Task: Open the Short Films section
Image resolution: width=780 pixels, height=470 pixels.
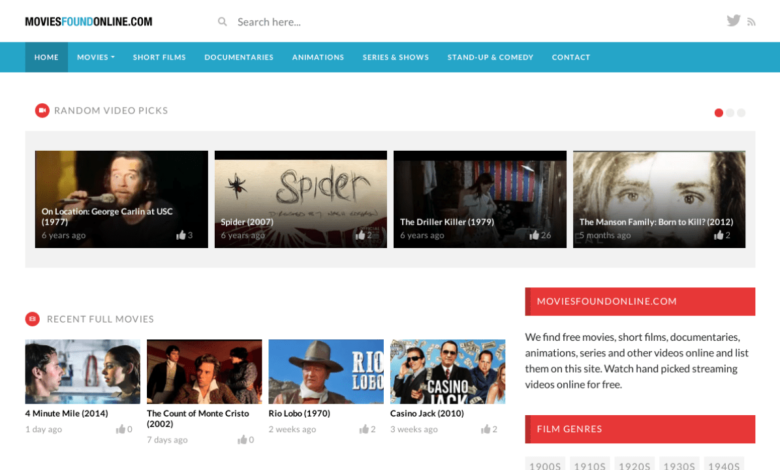Action: point(159,57)
